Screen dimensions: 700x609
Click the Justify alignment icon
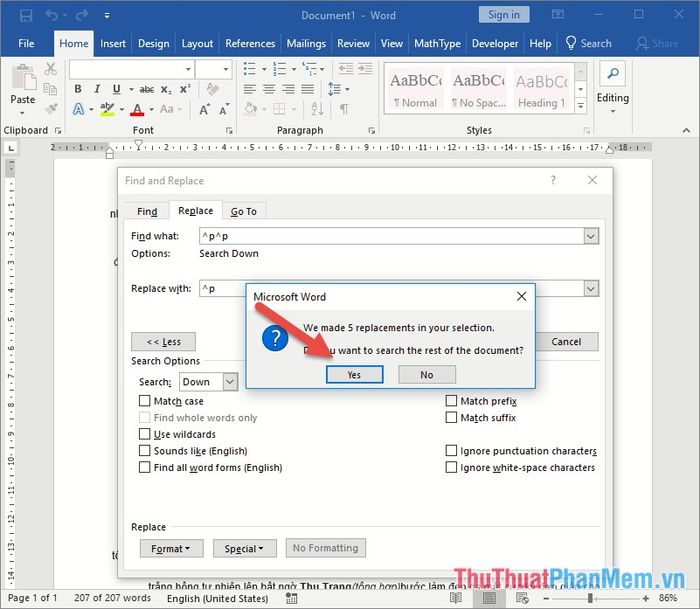(308, 89)
